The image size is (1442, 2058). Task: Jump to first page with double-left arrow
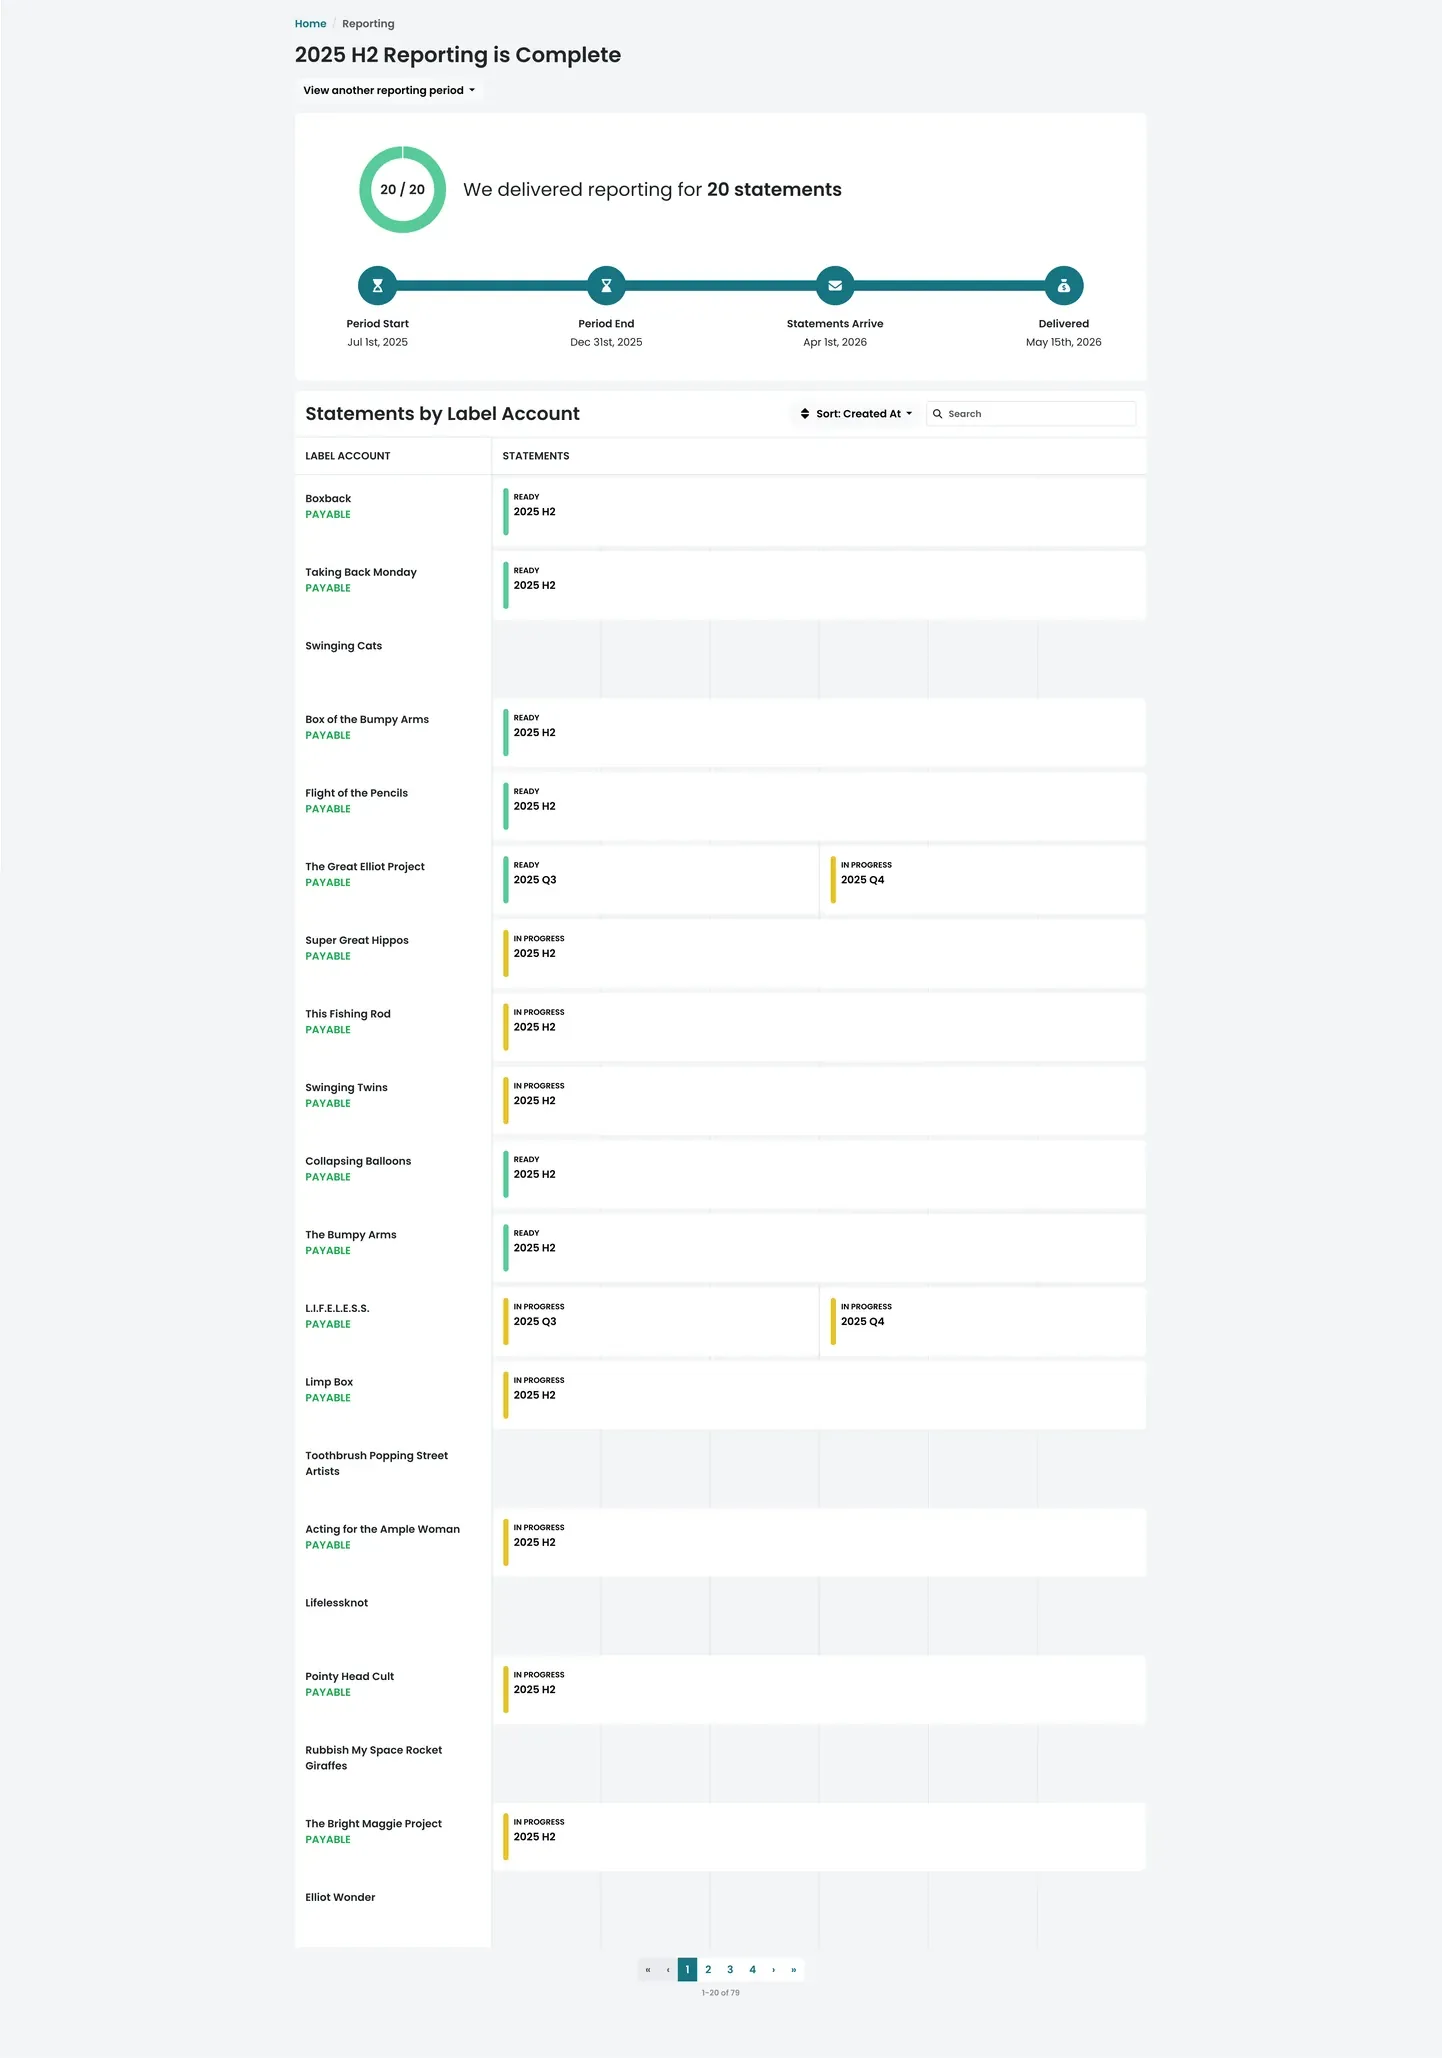coord(648,1969)
